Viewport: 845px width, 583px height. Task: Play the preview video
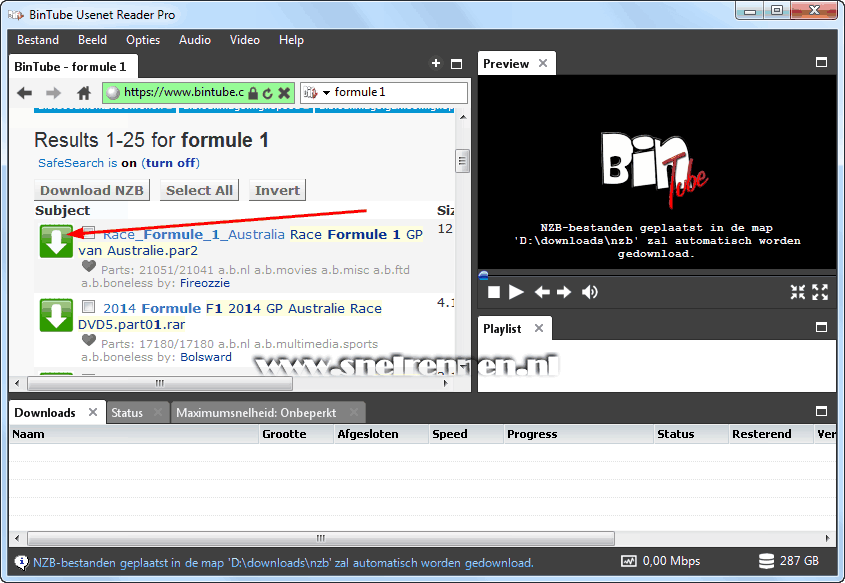tap(516, 292)
